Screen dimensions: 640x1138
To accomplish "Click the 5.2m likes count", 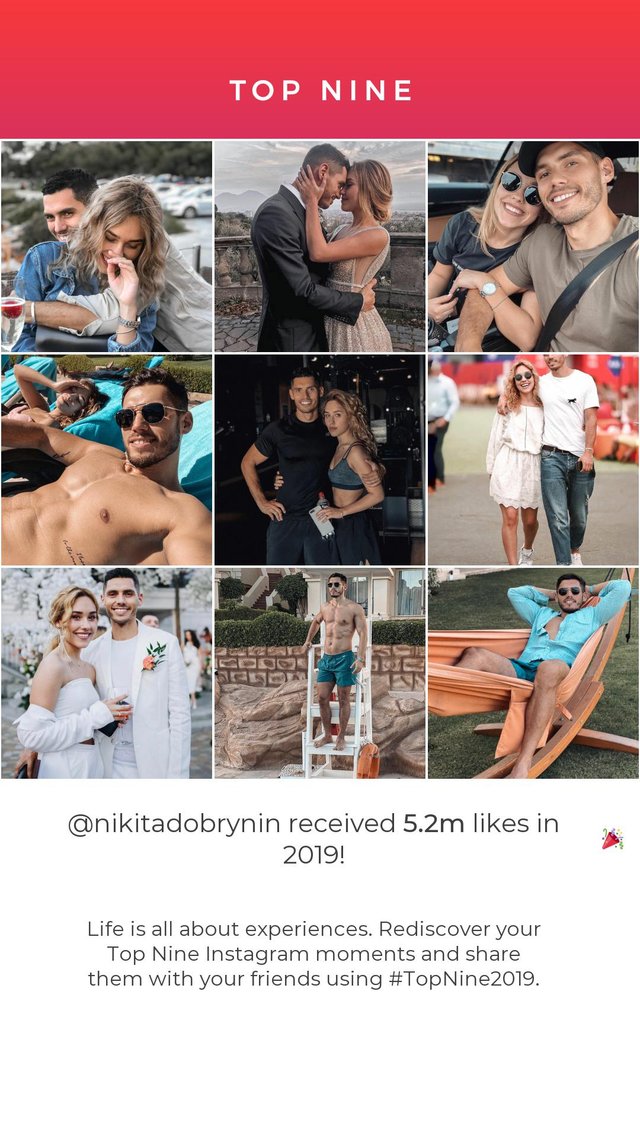I will pos(433,824).
